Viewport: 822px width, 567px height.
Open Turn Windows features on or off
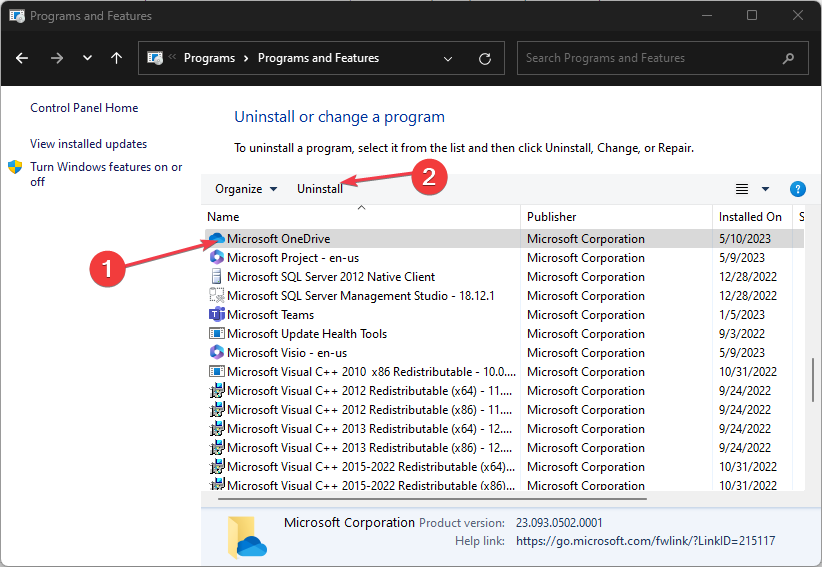106,174
